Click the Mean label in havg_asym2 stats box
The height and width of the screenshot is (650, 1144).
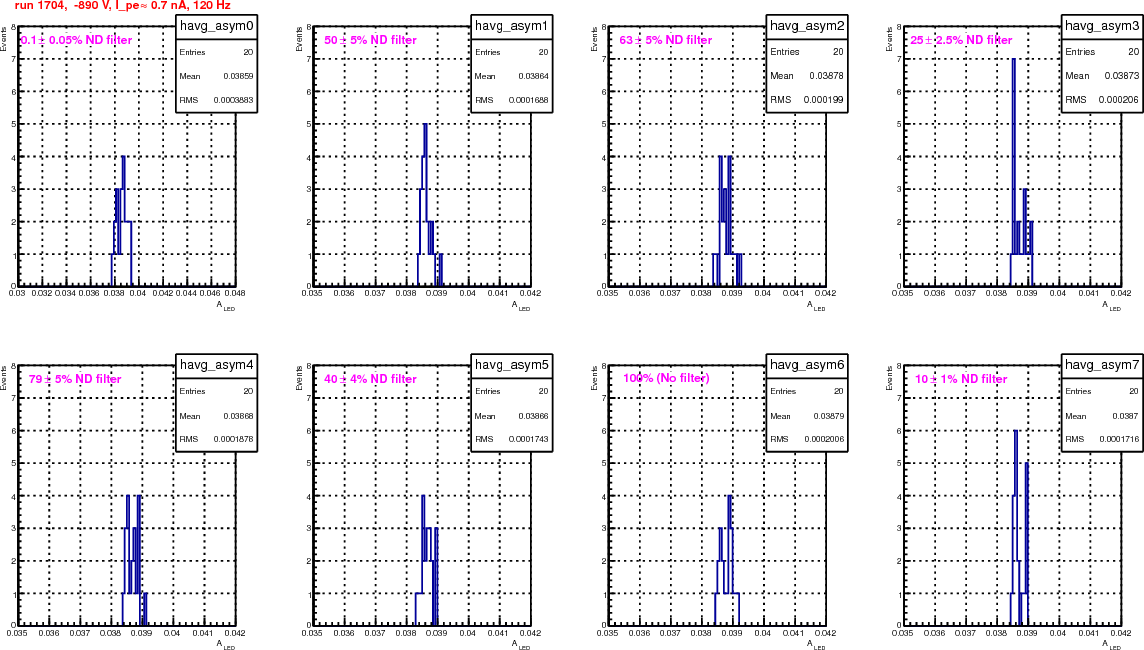[x=781, y=76]
